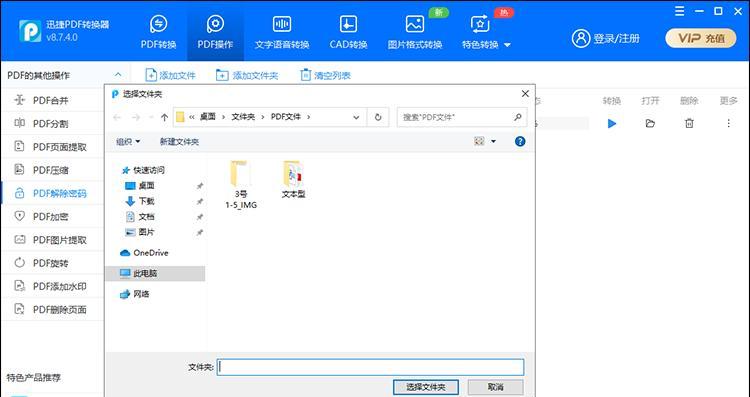
Task: Select PDF添加水印 in the sidebar
Action: tap(53, 286)
